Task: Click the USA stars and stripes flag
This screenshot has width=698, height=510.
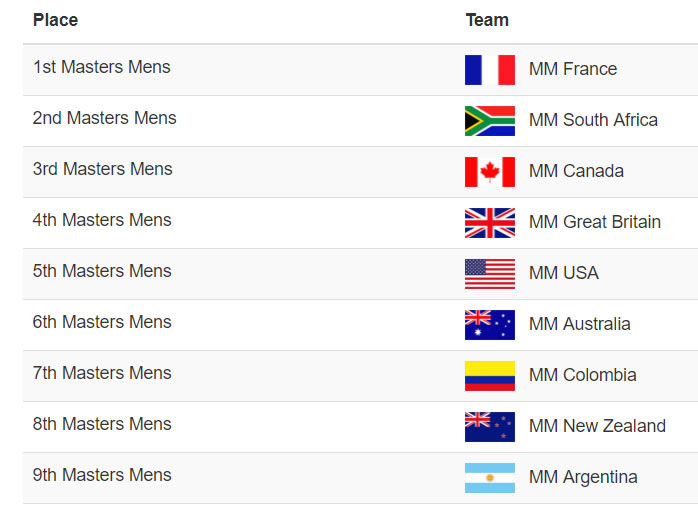Action: 490,274
